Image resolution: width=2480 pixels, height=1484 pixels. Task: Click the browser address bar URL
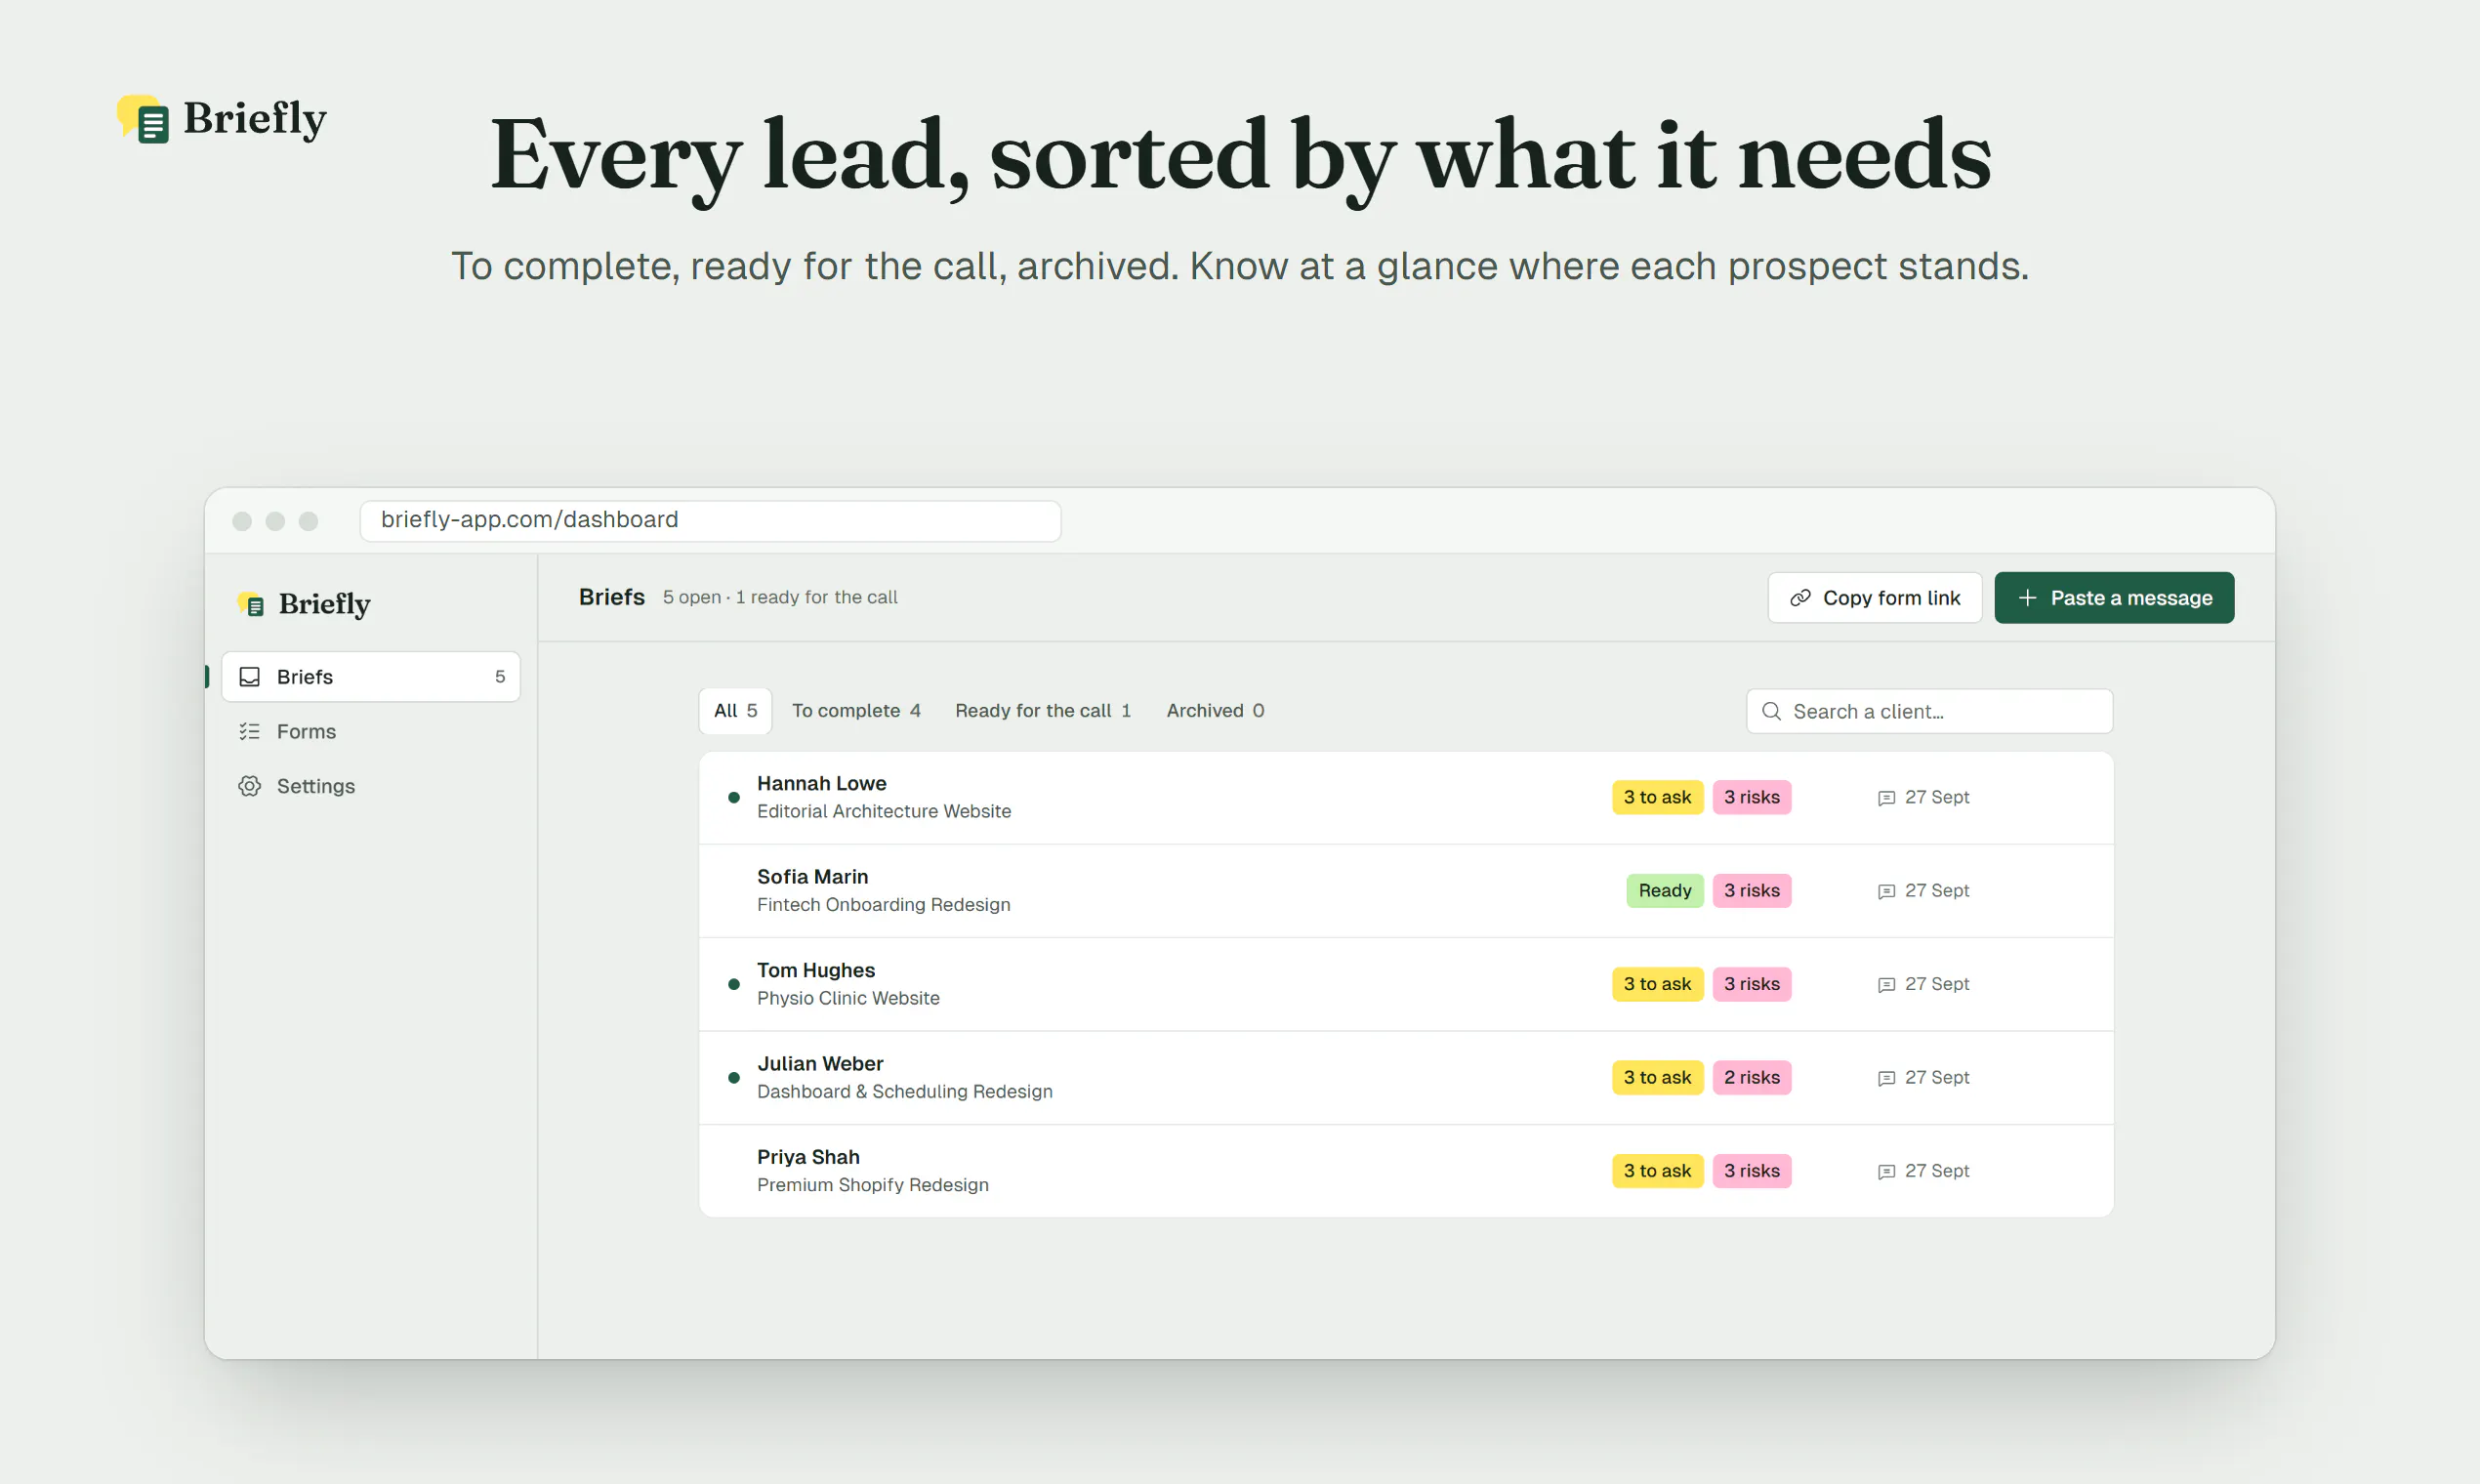pyautogui.click(x=710, y=520)
